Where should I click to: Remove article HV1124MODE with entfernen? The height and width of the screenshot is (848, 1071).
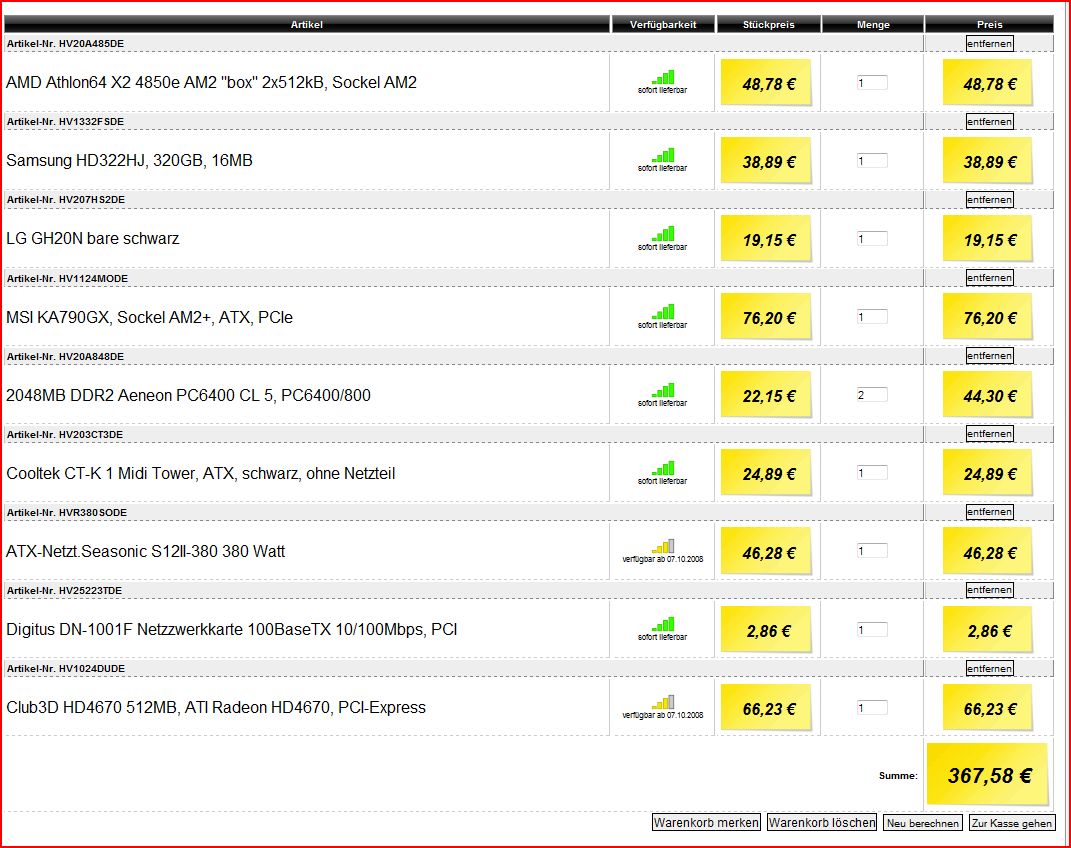click(989, 278)
